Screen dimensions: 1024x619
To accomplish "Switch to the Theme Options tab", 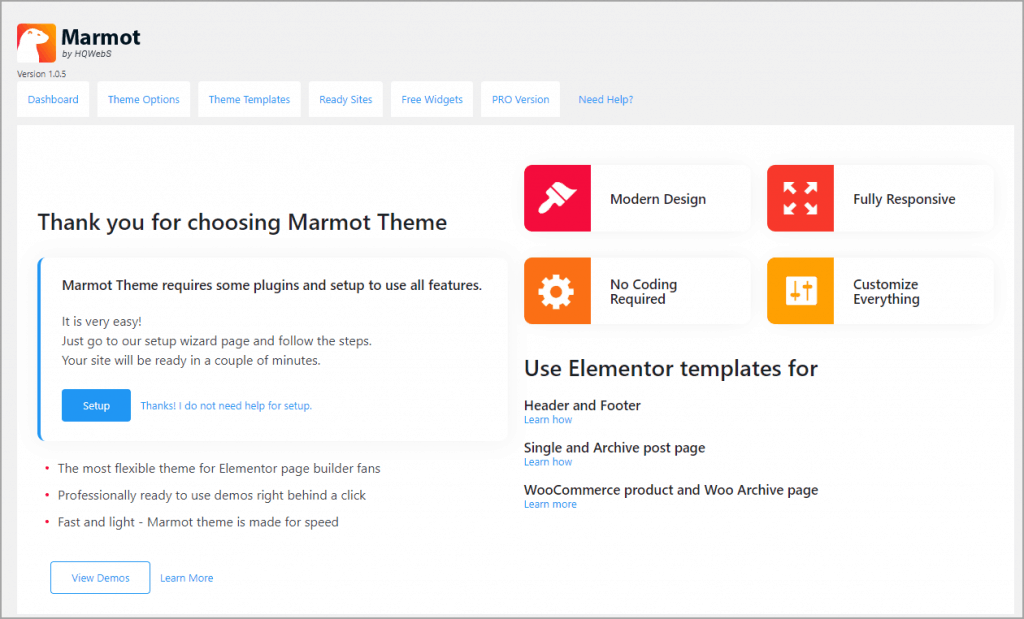I will coord(144,100).
